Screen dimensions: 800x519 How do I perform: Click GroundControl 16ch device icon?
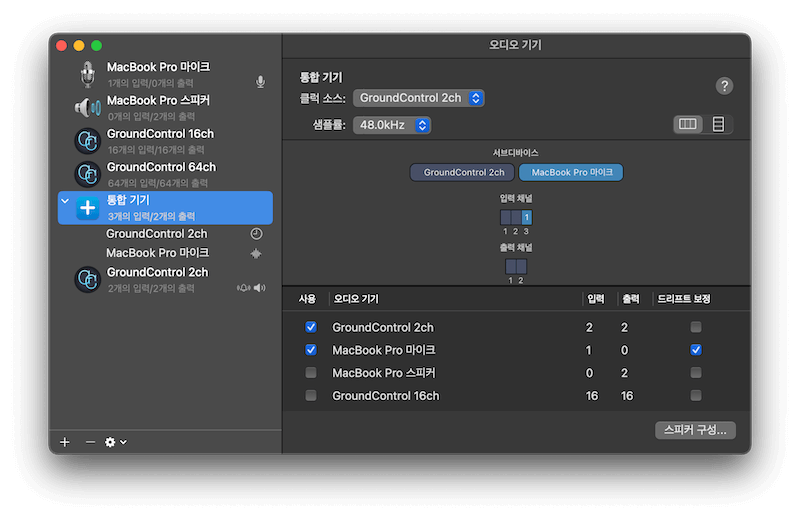click(x=88, y=141)
